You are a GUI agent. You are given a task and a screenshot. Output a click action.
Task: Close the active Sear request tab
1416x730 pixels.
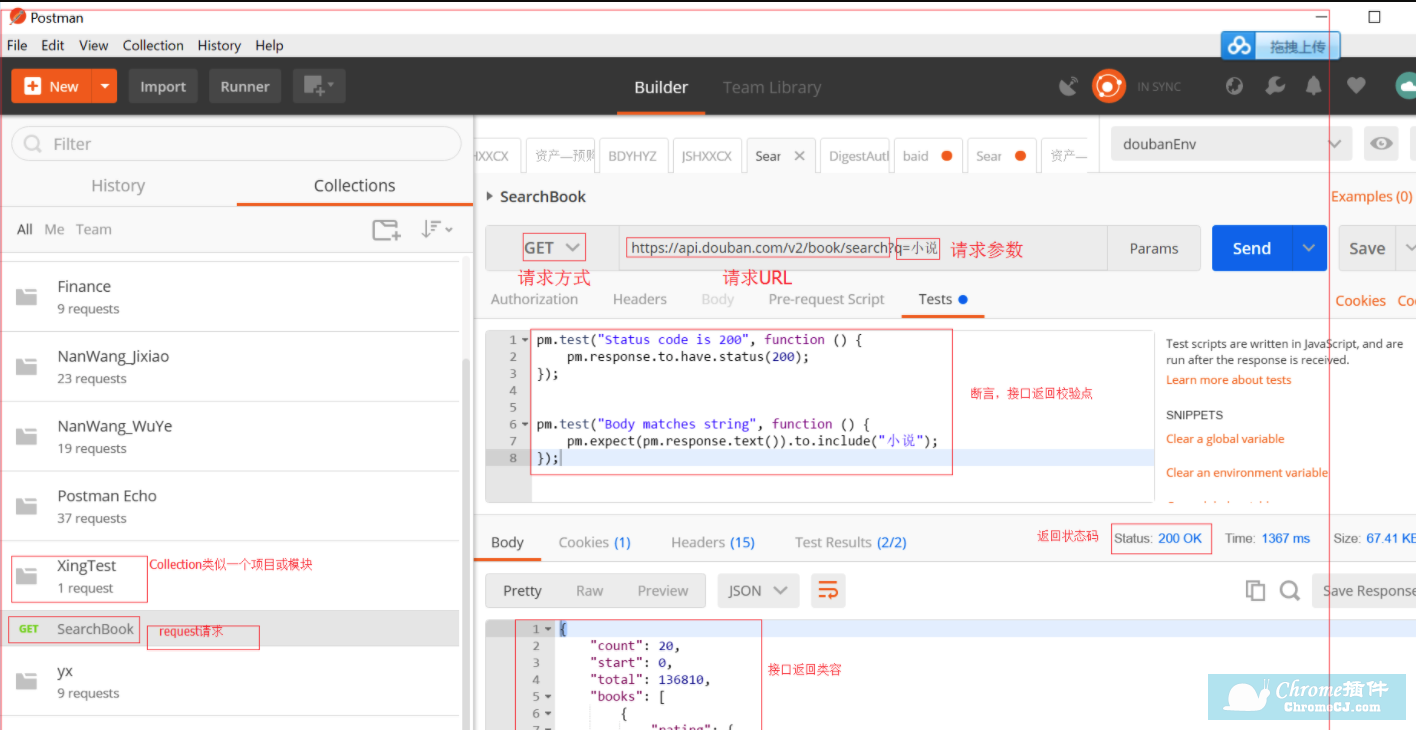point(799,156)
